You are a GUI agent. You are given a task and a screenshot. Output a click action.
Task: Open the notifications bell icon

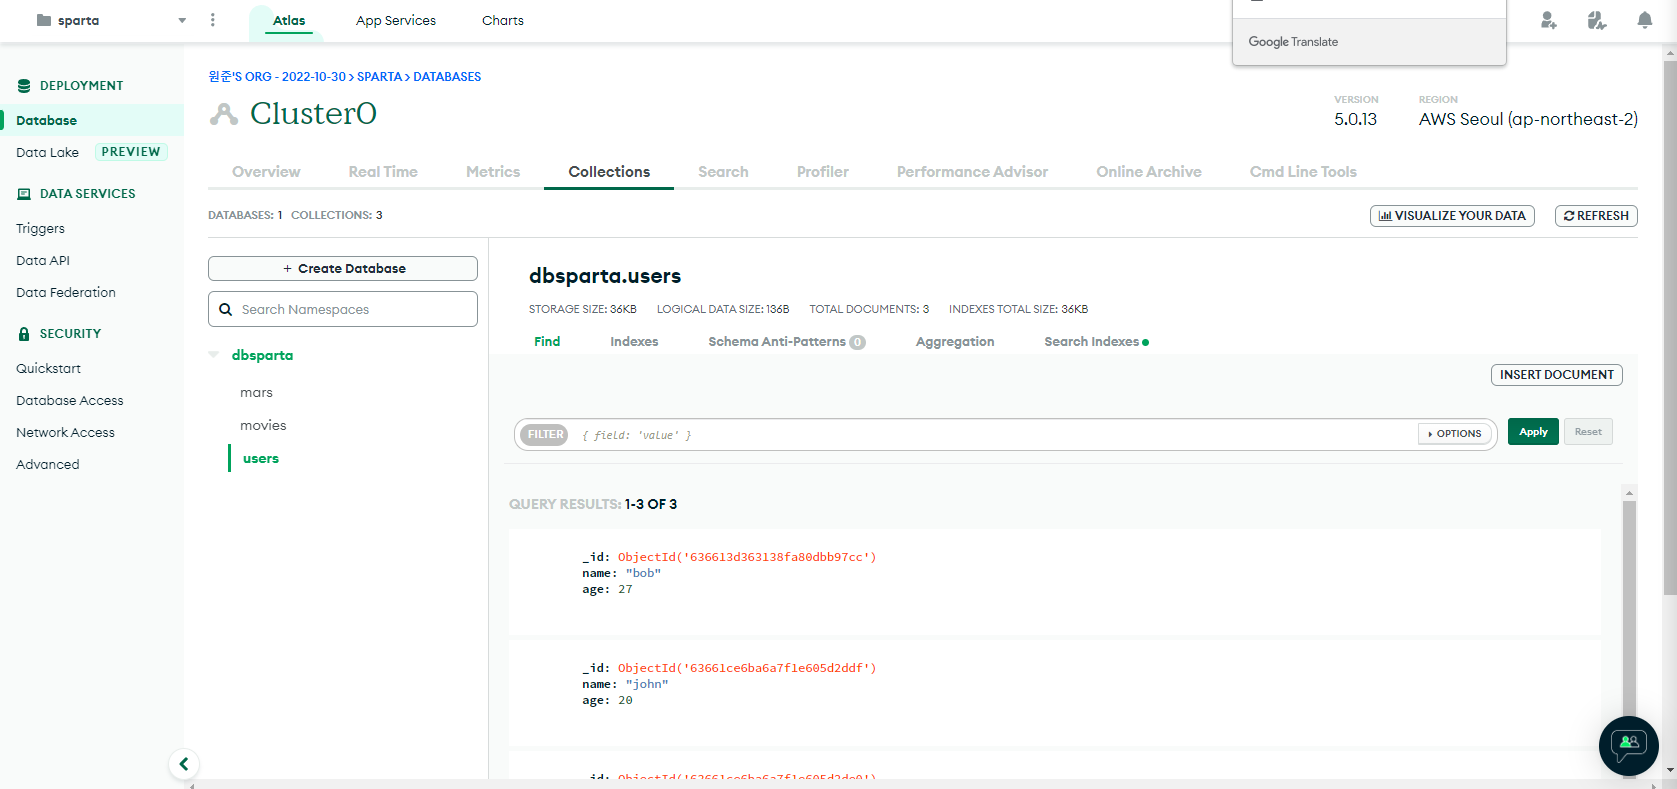click(x=1644, y=20)
